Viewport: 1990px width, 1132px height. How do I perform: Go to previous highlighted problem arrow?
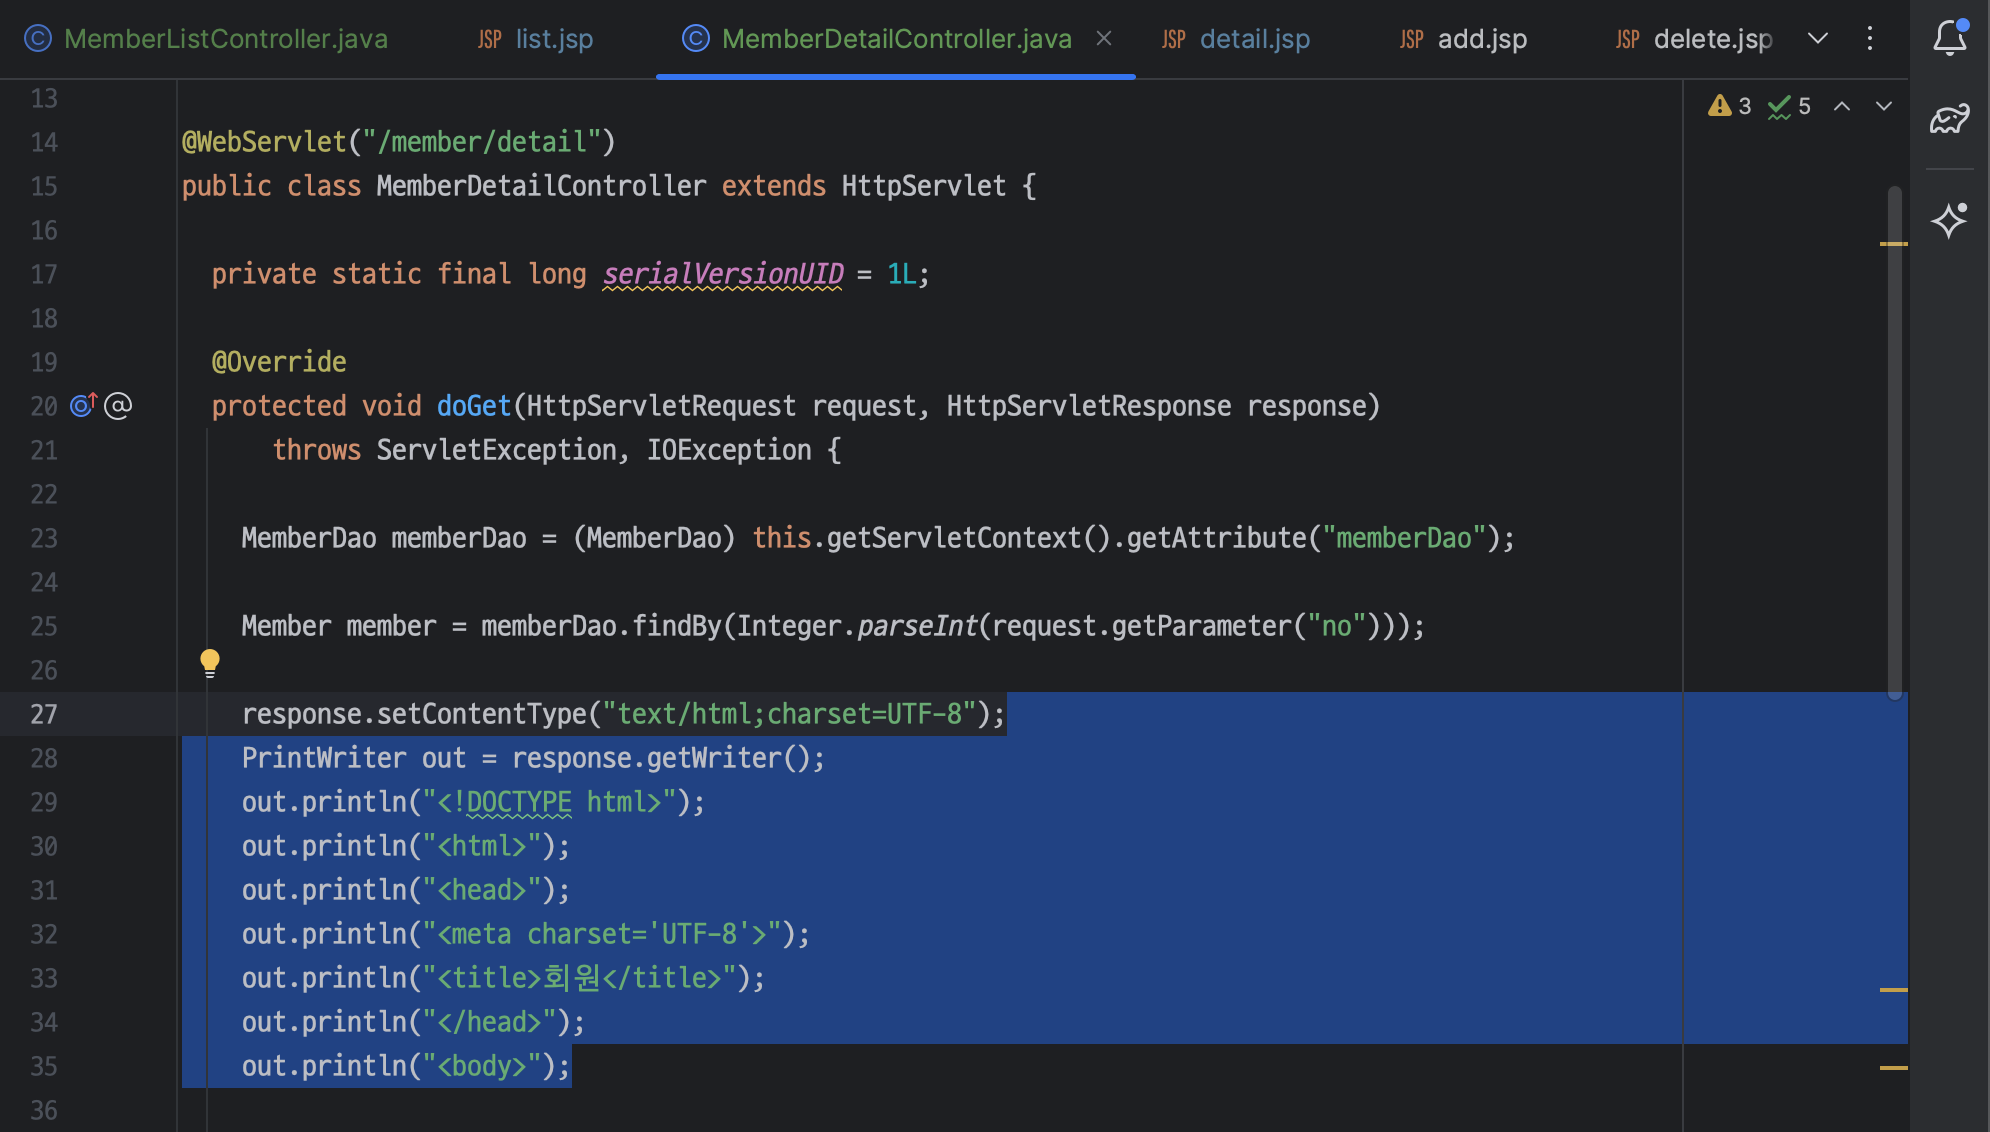[x=1842, y=106]
